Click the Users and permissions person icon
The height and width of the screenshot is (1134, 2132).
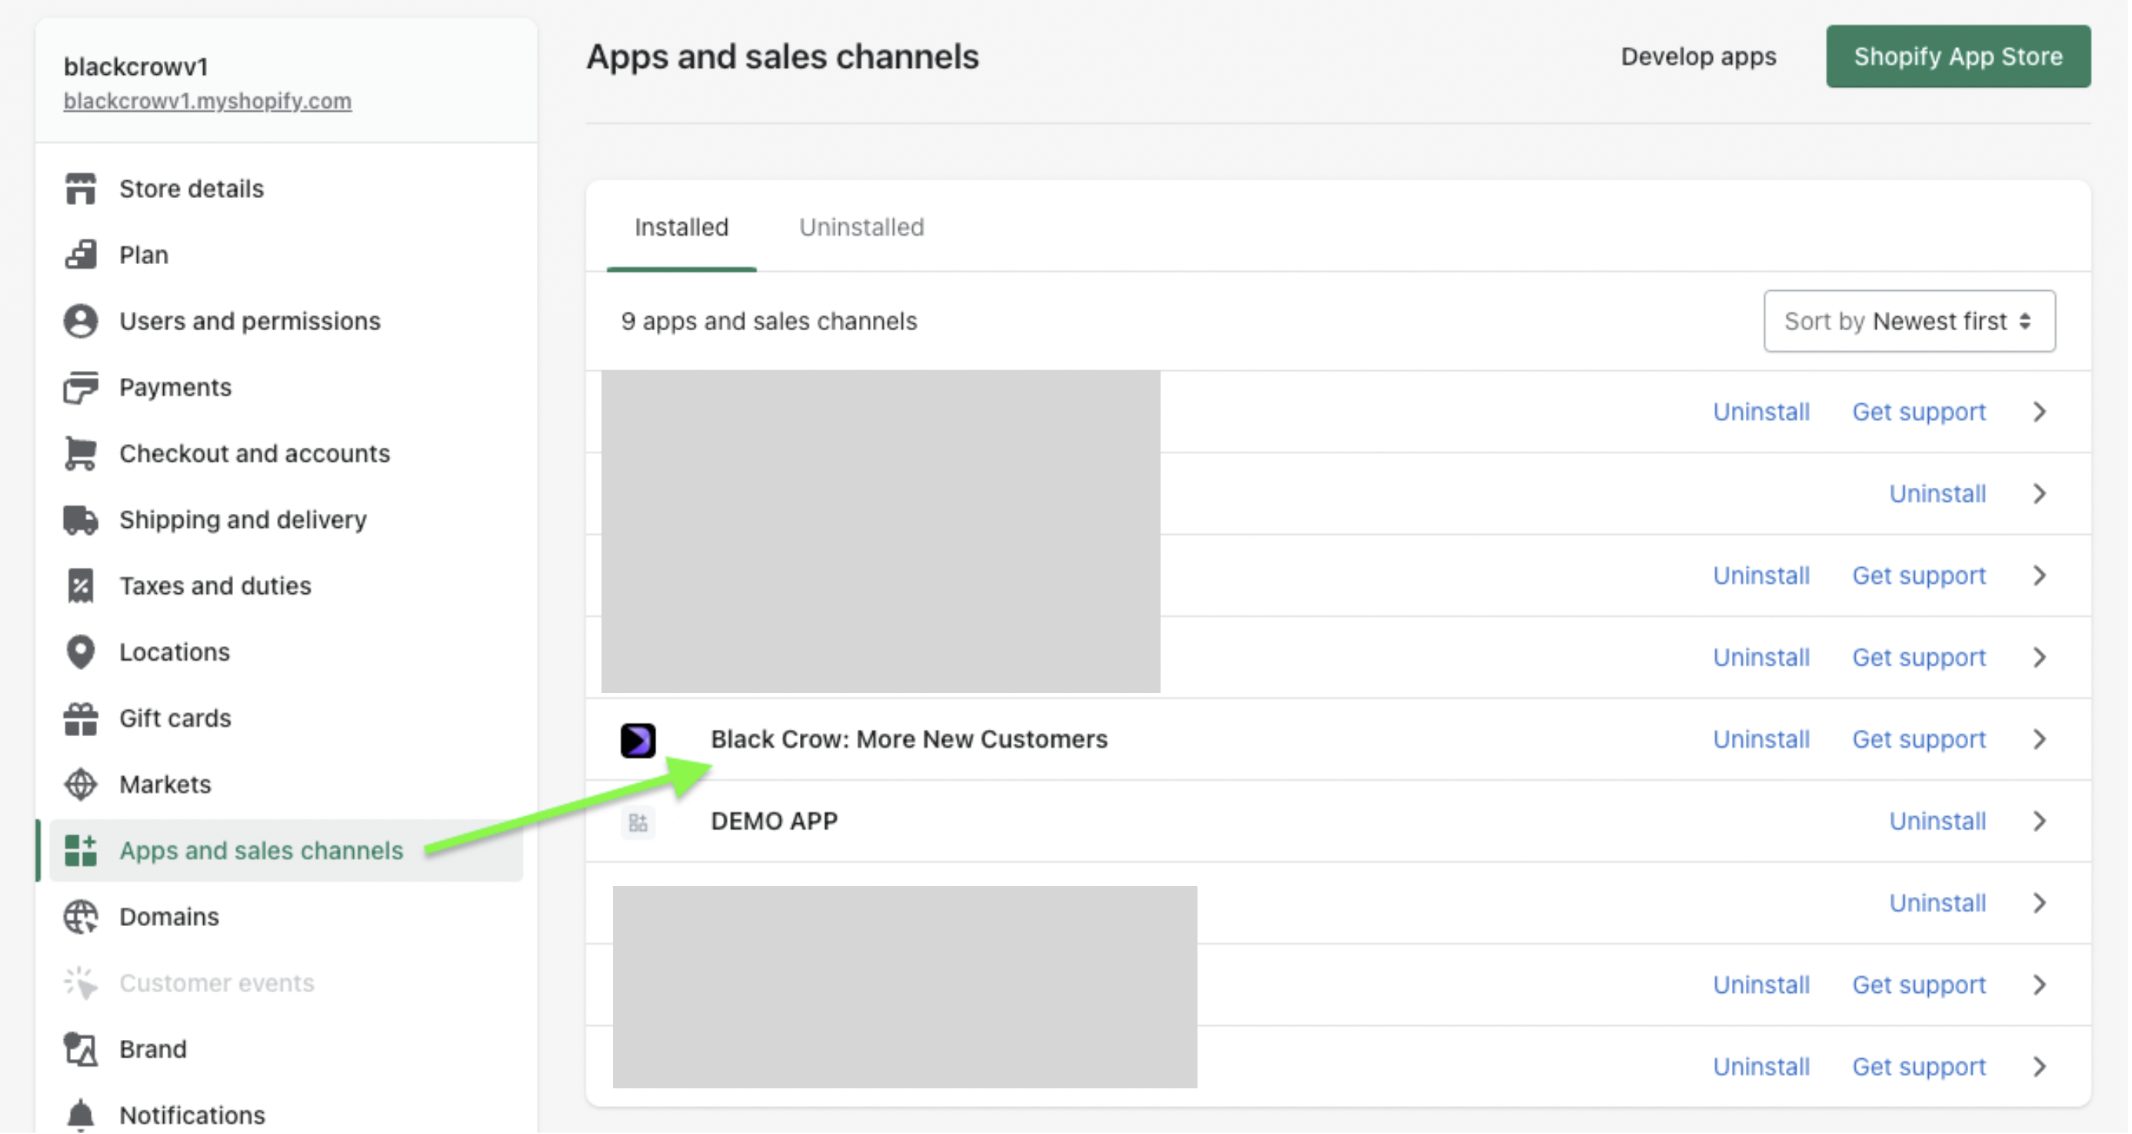pyautogui.click(x=81, y=321)
